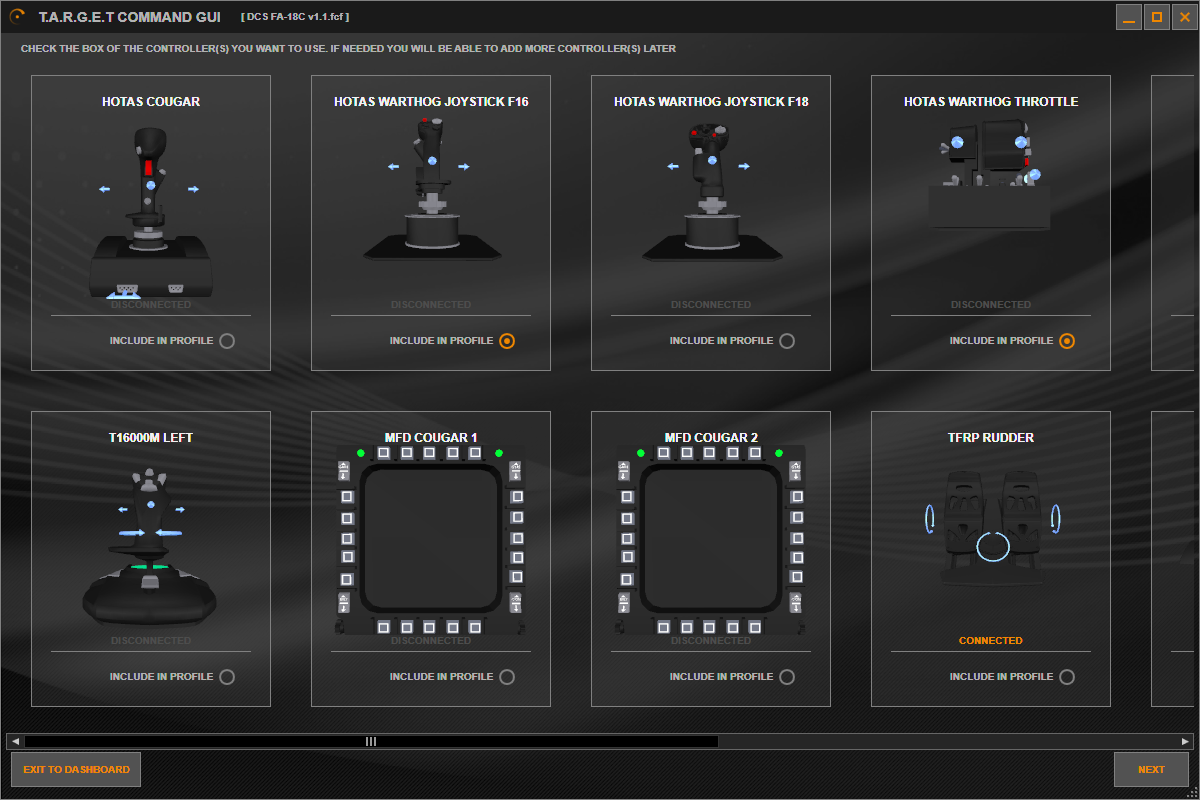Viewport: 1200px width, 800px height.
Task: Click DISCONNECTED status under Warthog Joystick F18
Action: coord(711,305)
